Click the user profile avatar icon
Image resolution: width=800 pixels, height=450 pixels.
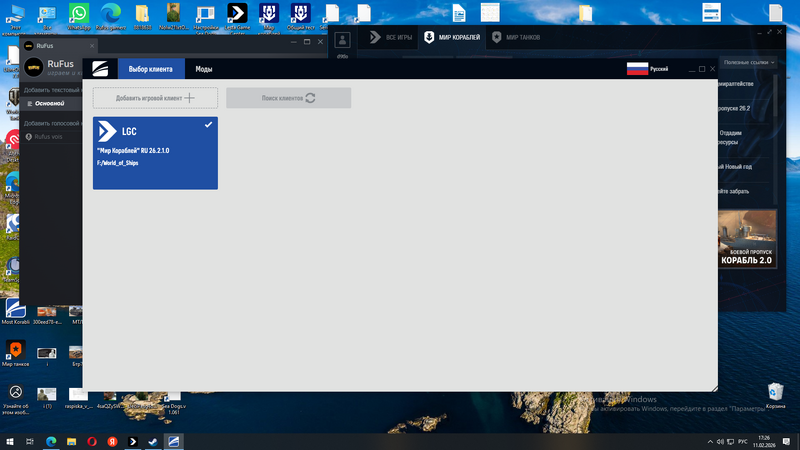click(x=343, y=39)
